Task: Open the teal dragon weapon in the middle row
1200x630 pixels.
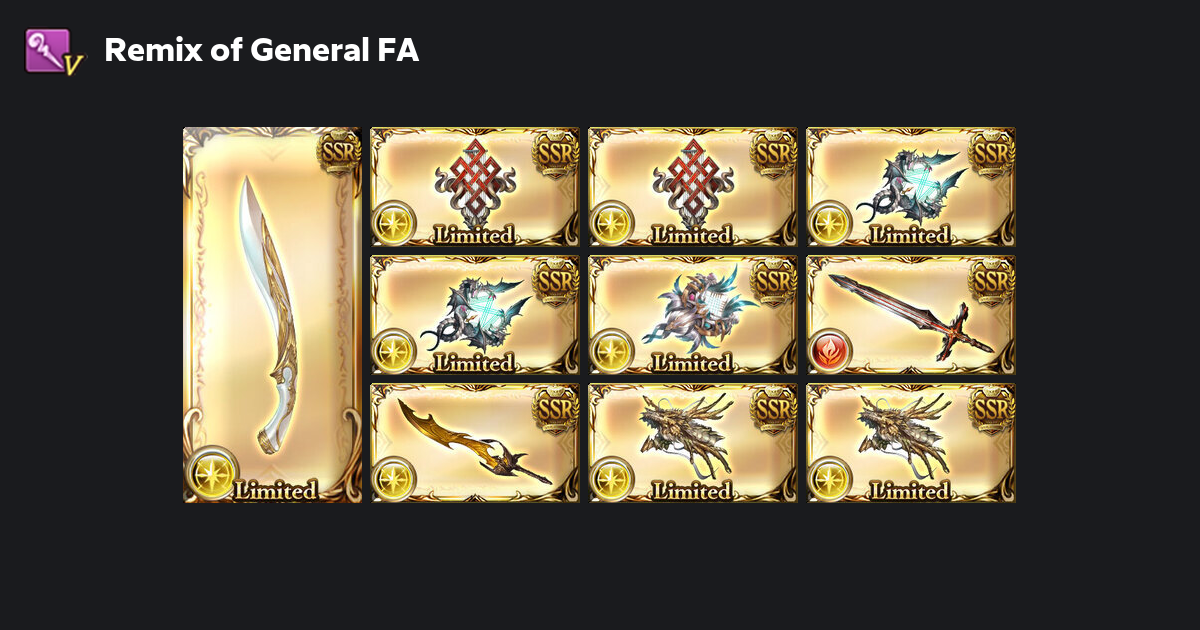Action: click(x=475, y=315)
